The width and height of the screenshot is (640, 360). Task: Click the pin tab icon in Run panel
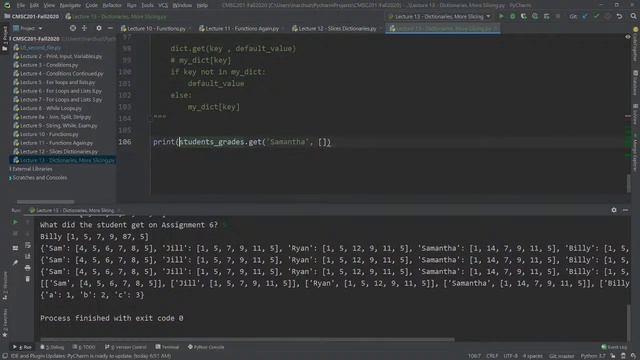click(15, 262)
